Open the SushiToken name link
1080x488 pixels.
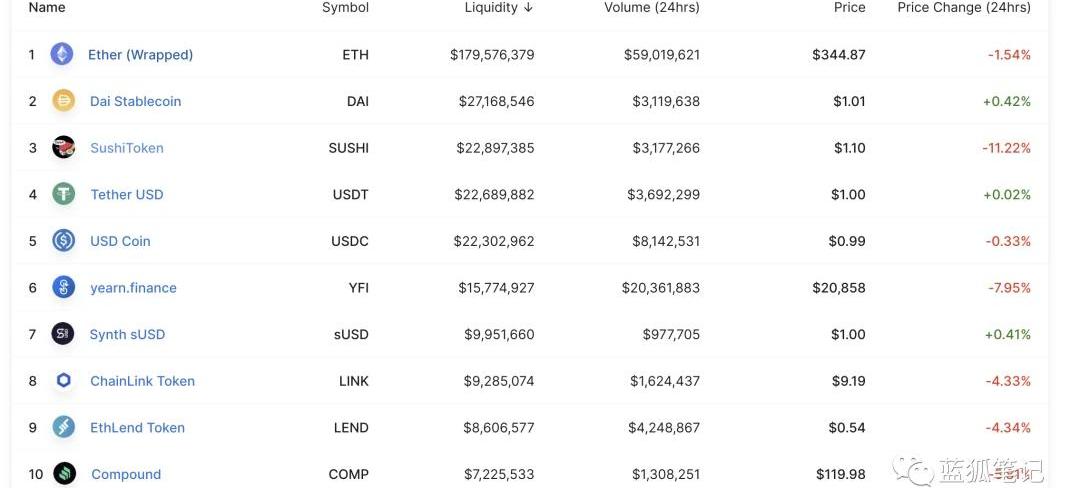click(x=127, y=148)
